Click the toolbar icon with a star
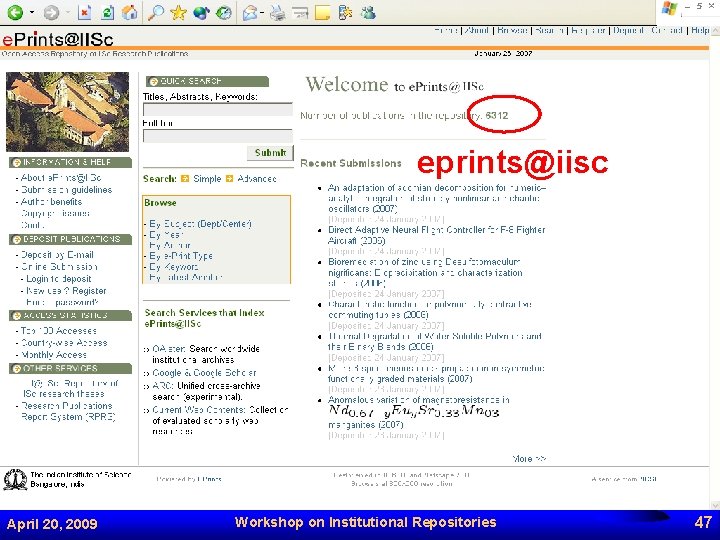The image size is (720, 540). (x=345, y=12)
